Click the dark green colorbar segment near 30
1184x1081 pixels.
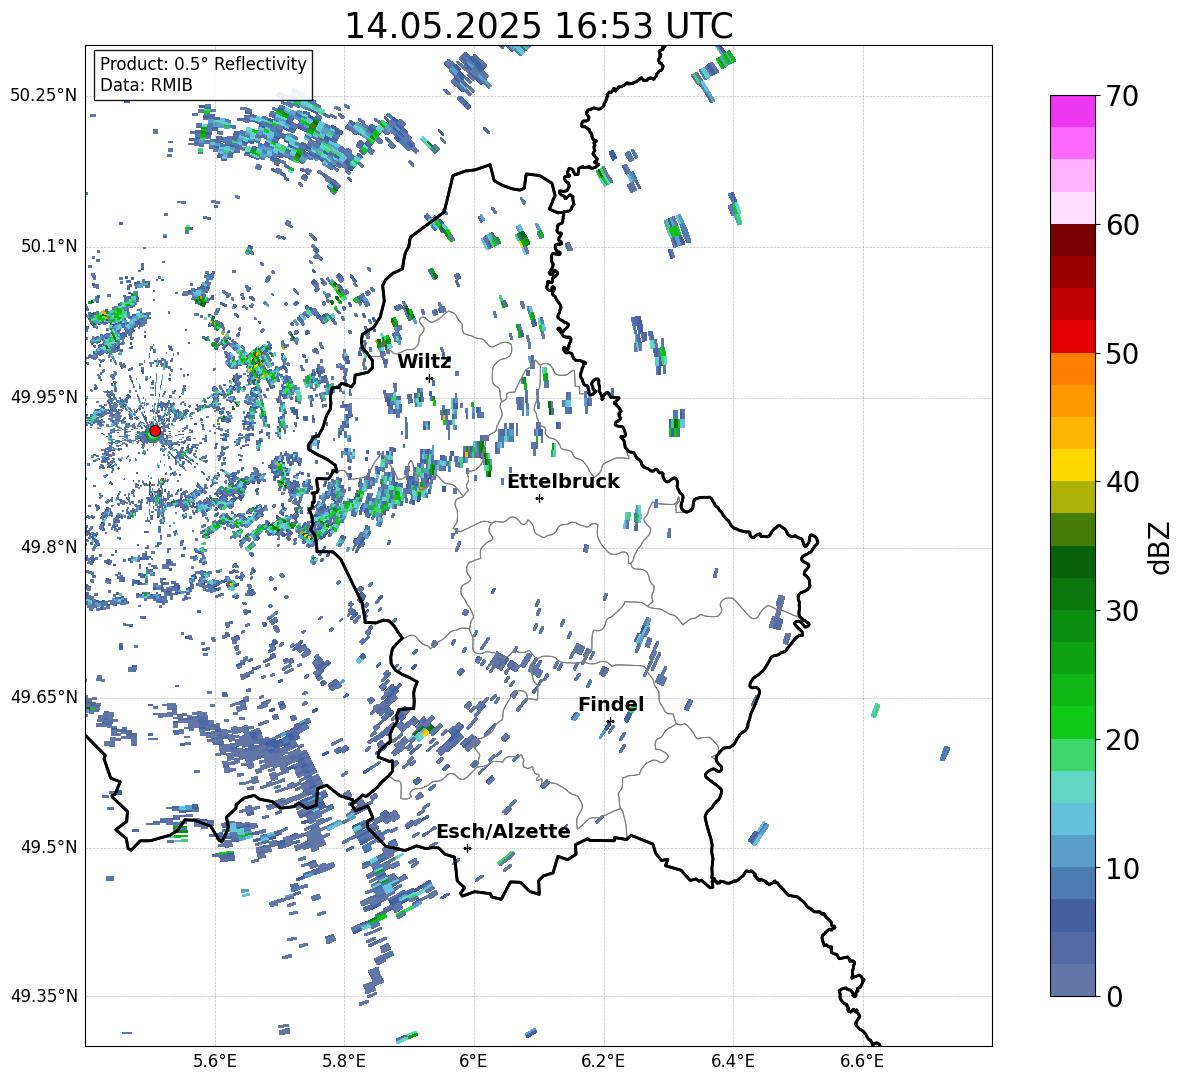click(x=1072, y=594)
